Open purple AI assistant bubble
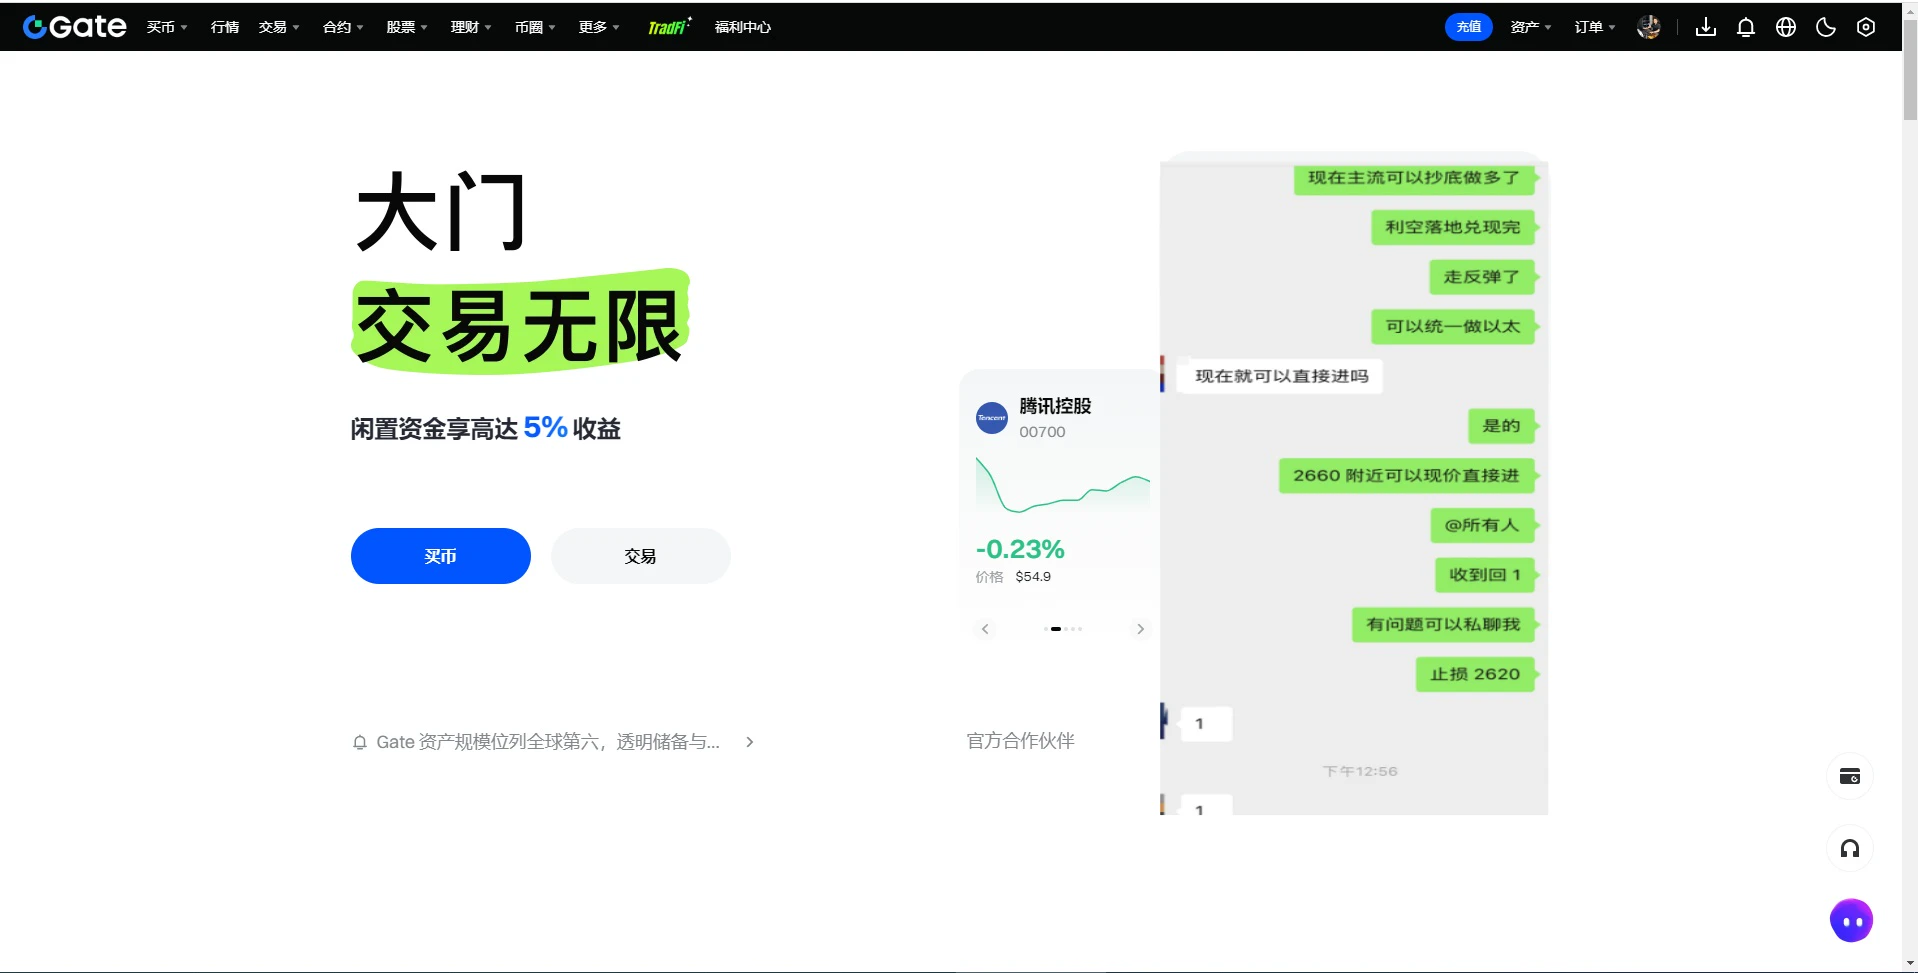1918x973 pixels. click(x=1851, y=921)
